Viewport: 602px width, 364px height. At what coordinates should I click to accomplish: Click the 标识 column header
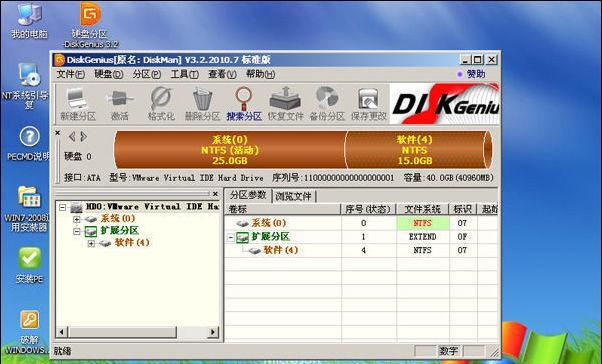click(x=463, y=209)
